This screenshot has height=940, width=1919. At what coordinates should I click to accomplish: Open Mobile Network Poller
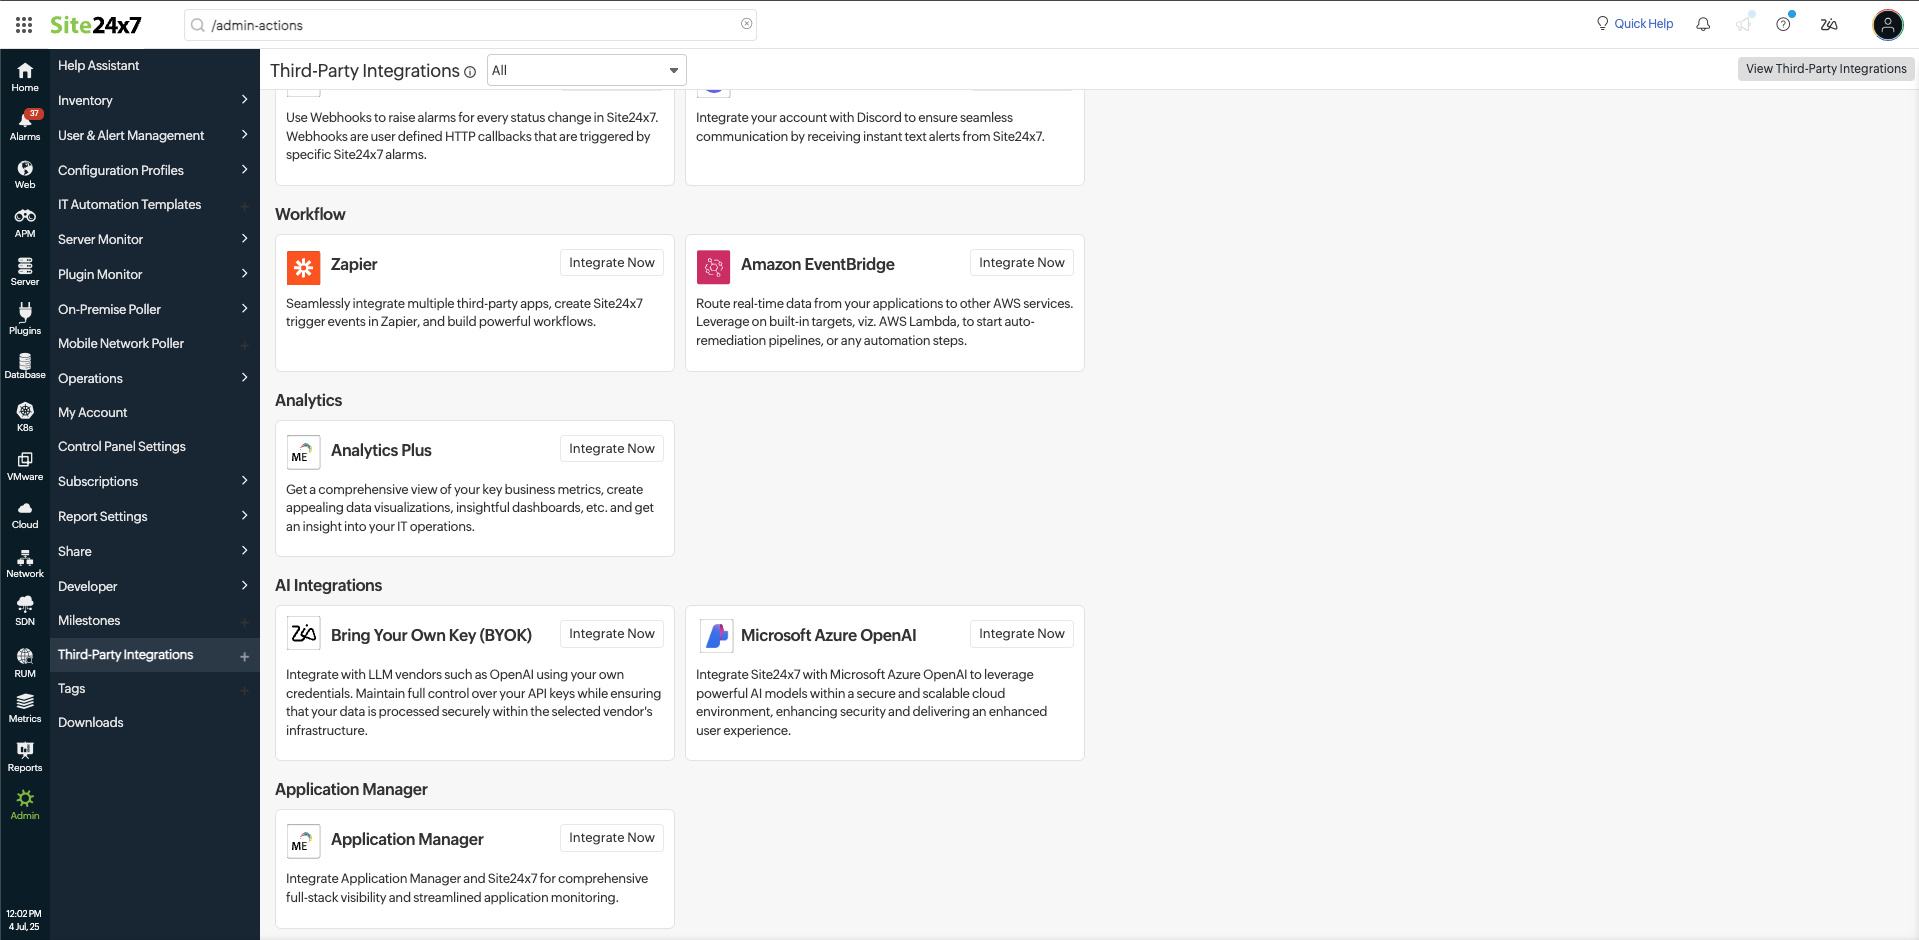pyautogui.click(x=155, y=343)
